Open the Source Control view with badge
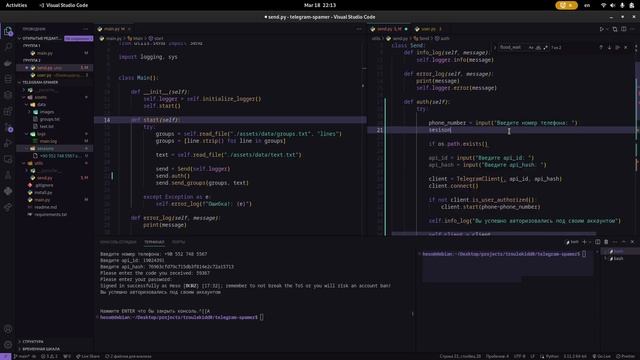The image size is (640, 360). 8,127
